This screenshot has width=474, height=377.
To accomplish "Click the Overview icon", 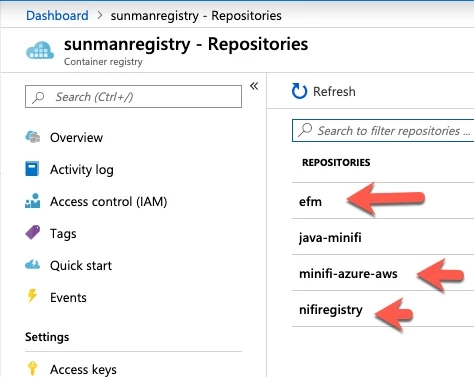I will (x=33, y=137).
